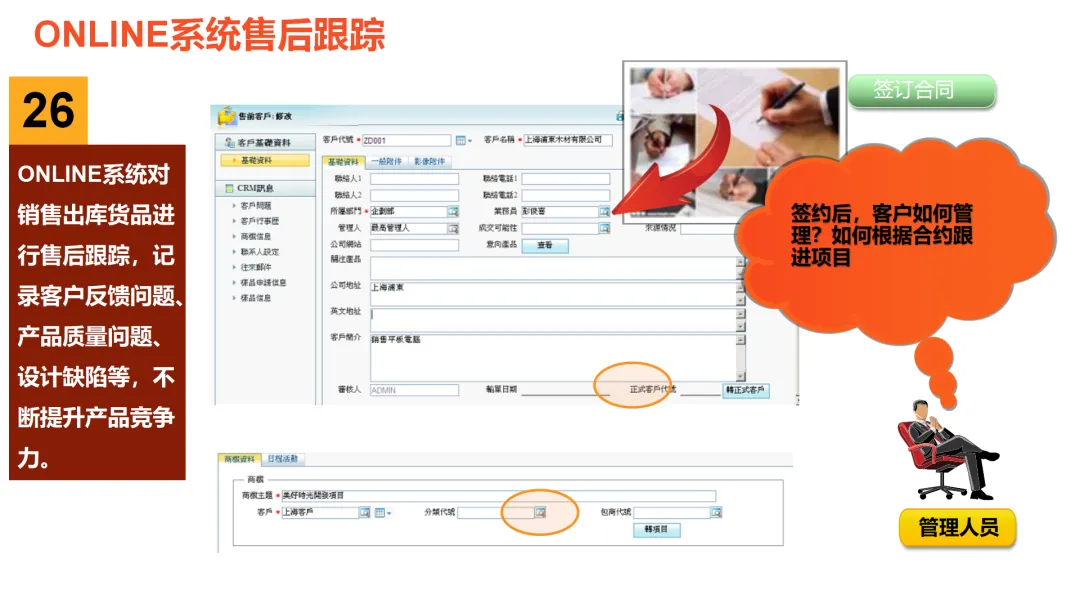
Task: Click the 審核人 field showing ADMIN
Action: [x=415, y=390]
